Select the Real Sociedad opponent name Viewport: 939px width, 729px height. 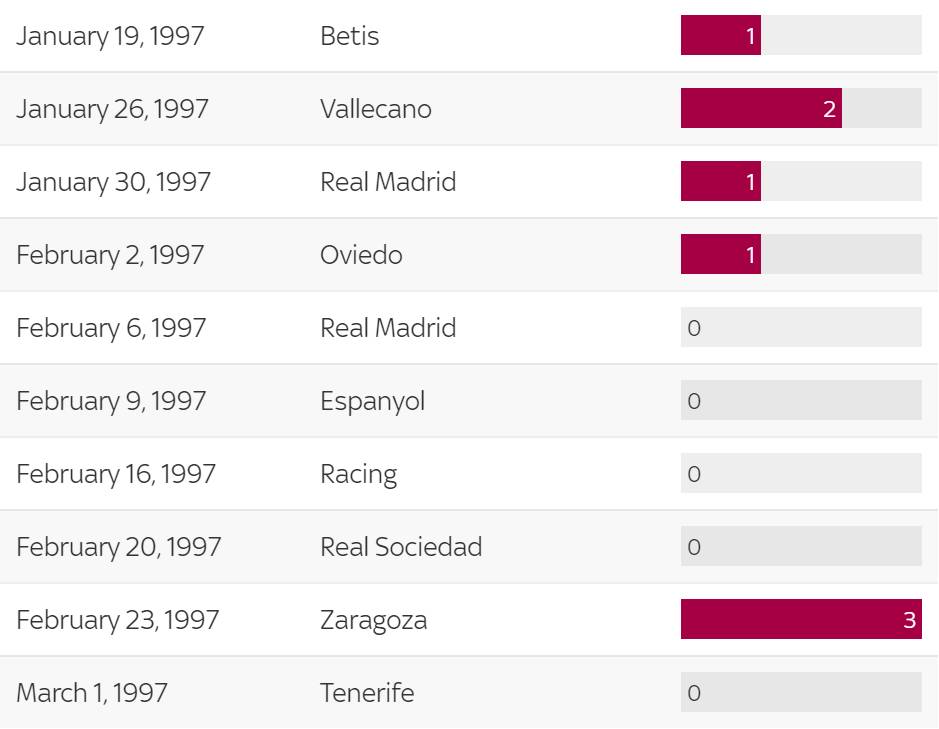pos(401,547)
